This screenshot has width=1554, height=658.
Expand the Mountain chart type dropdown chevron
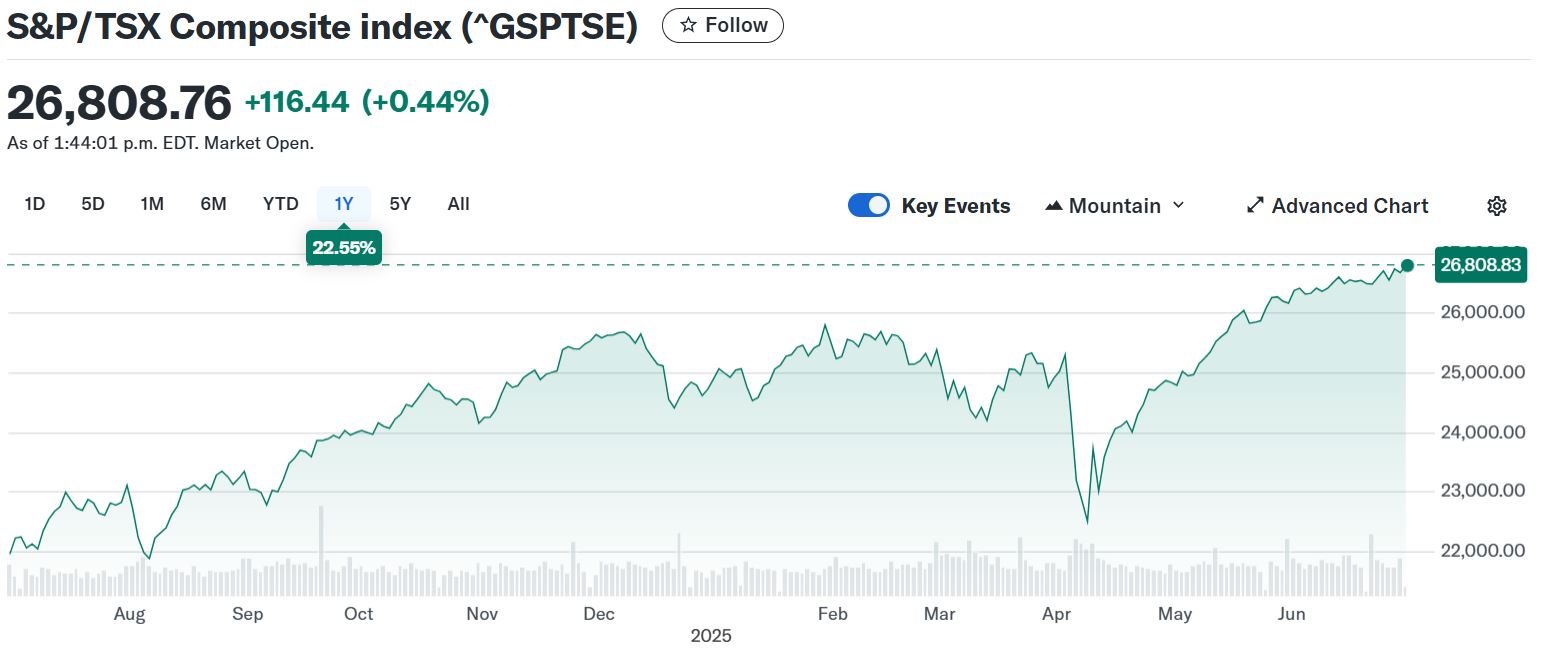1178,205
